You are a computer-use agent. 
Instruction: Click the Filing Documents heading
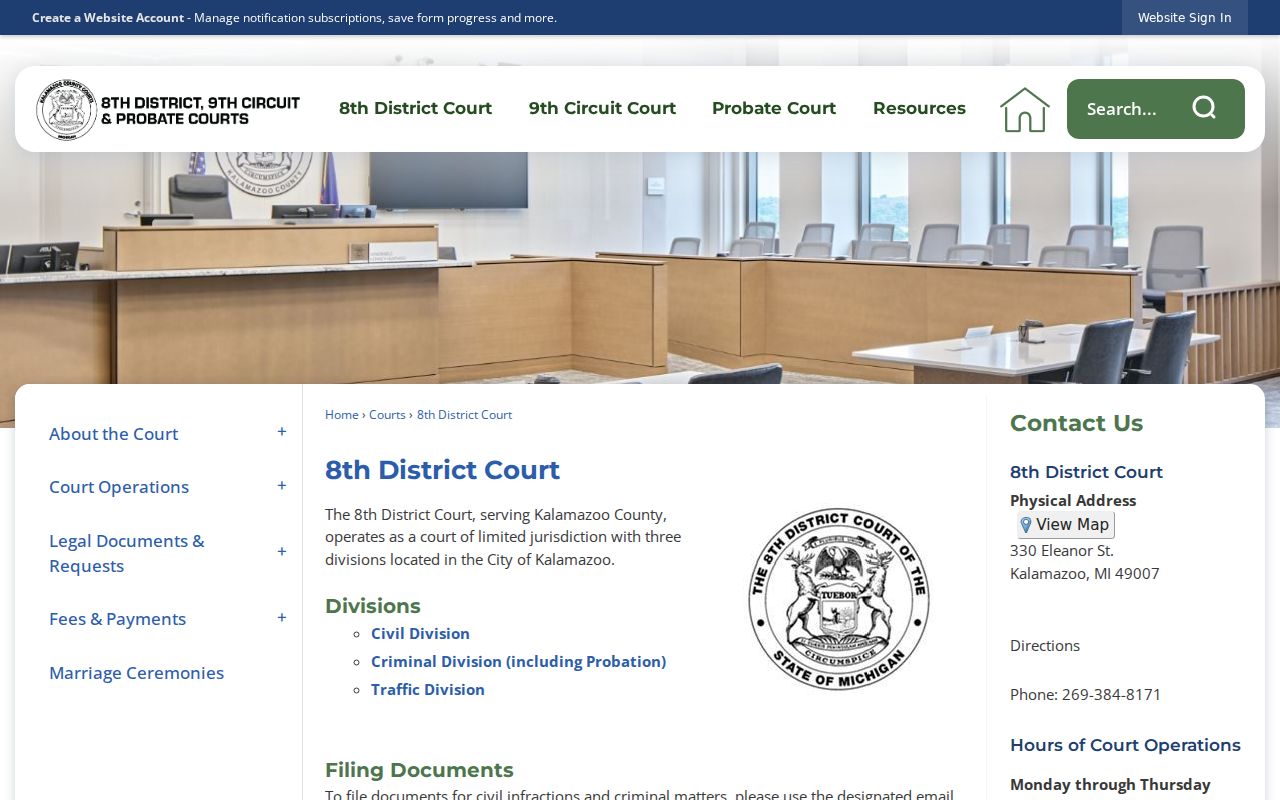pyautogui.click(x=419, y=770)
